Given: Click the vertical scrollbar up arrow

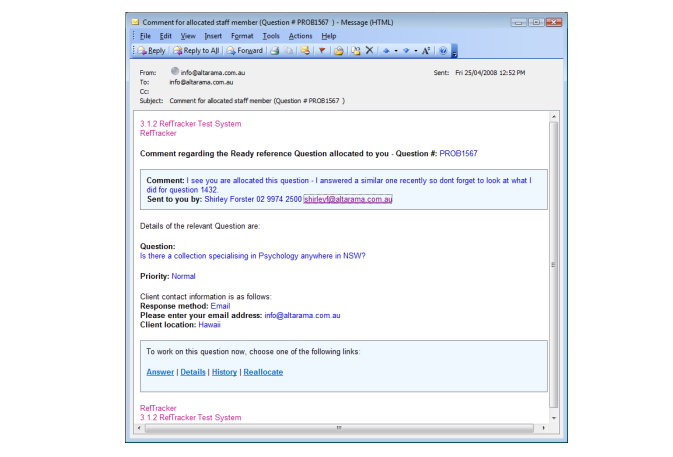Looking at the screenshot, I should click(554, 117).
